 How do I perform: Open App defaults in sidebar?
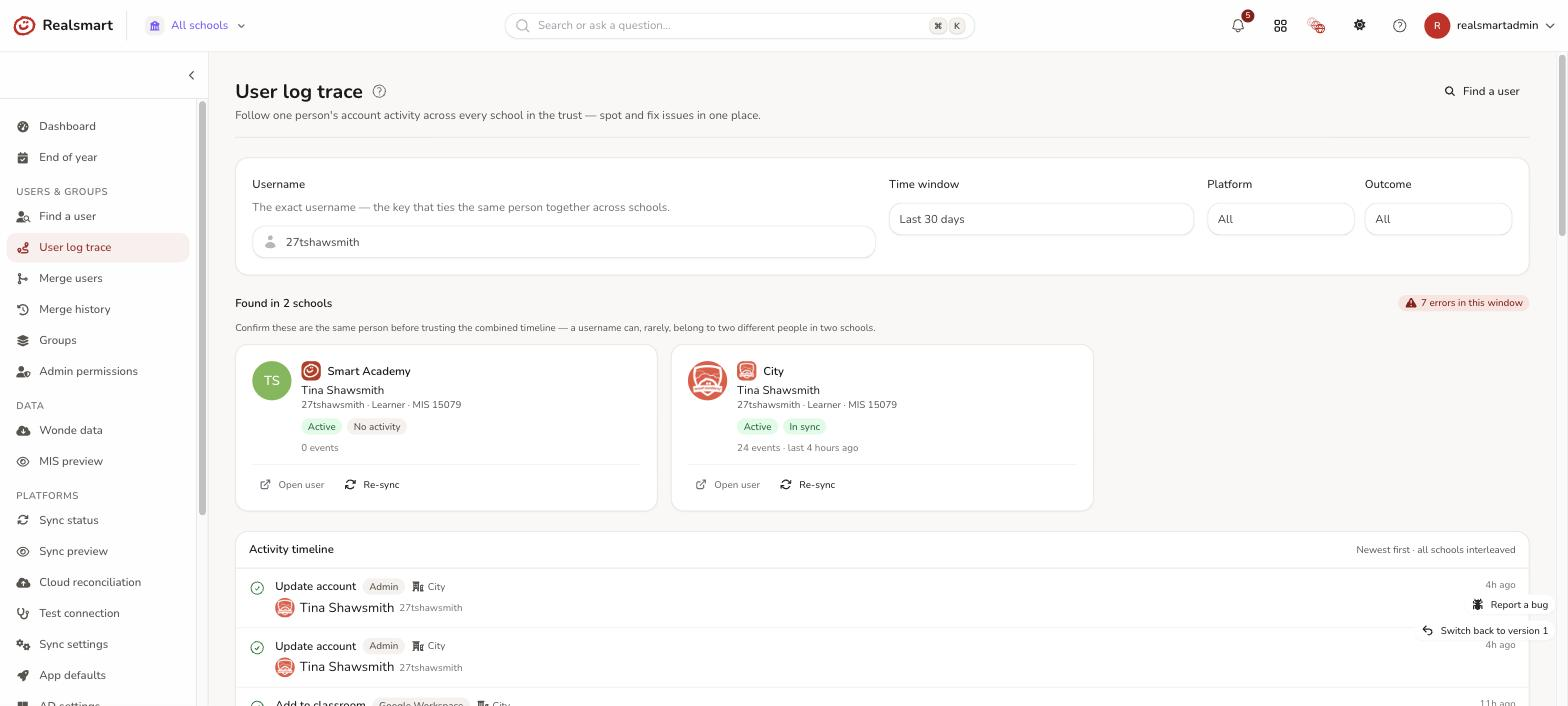(97, 675)
